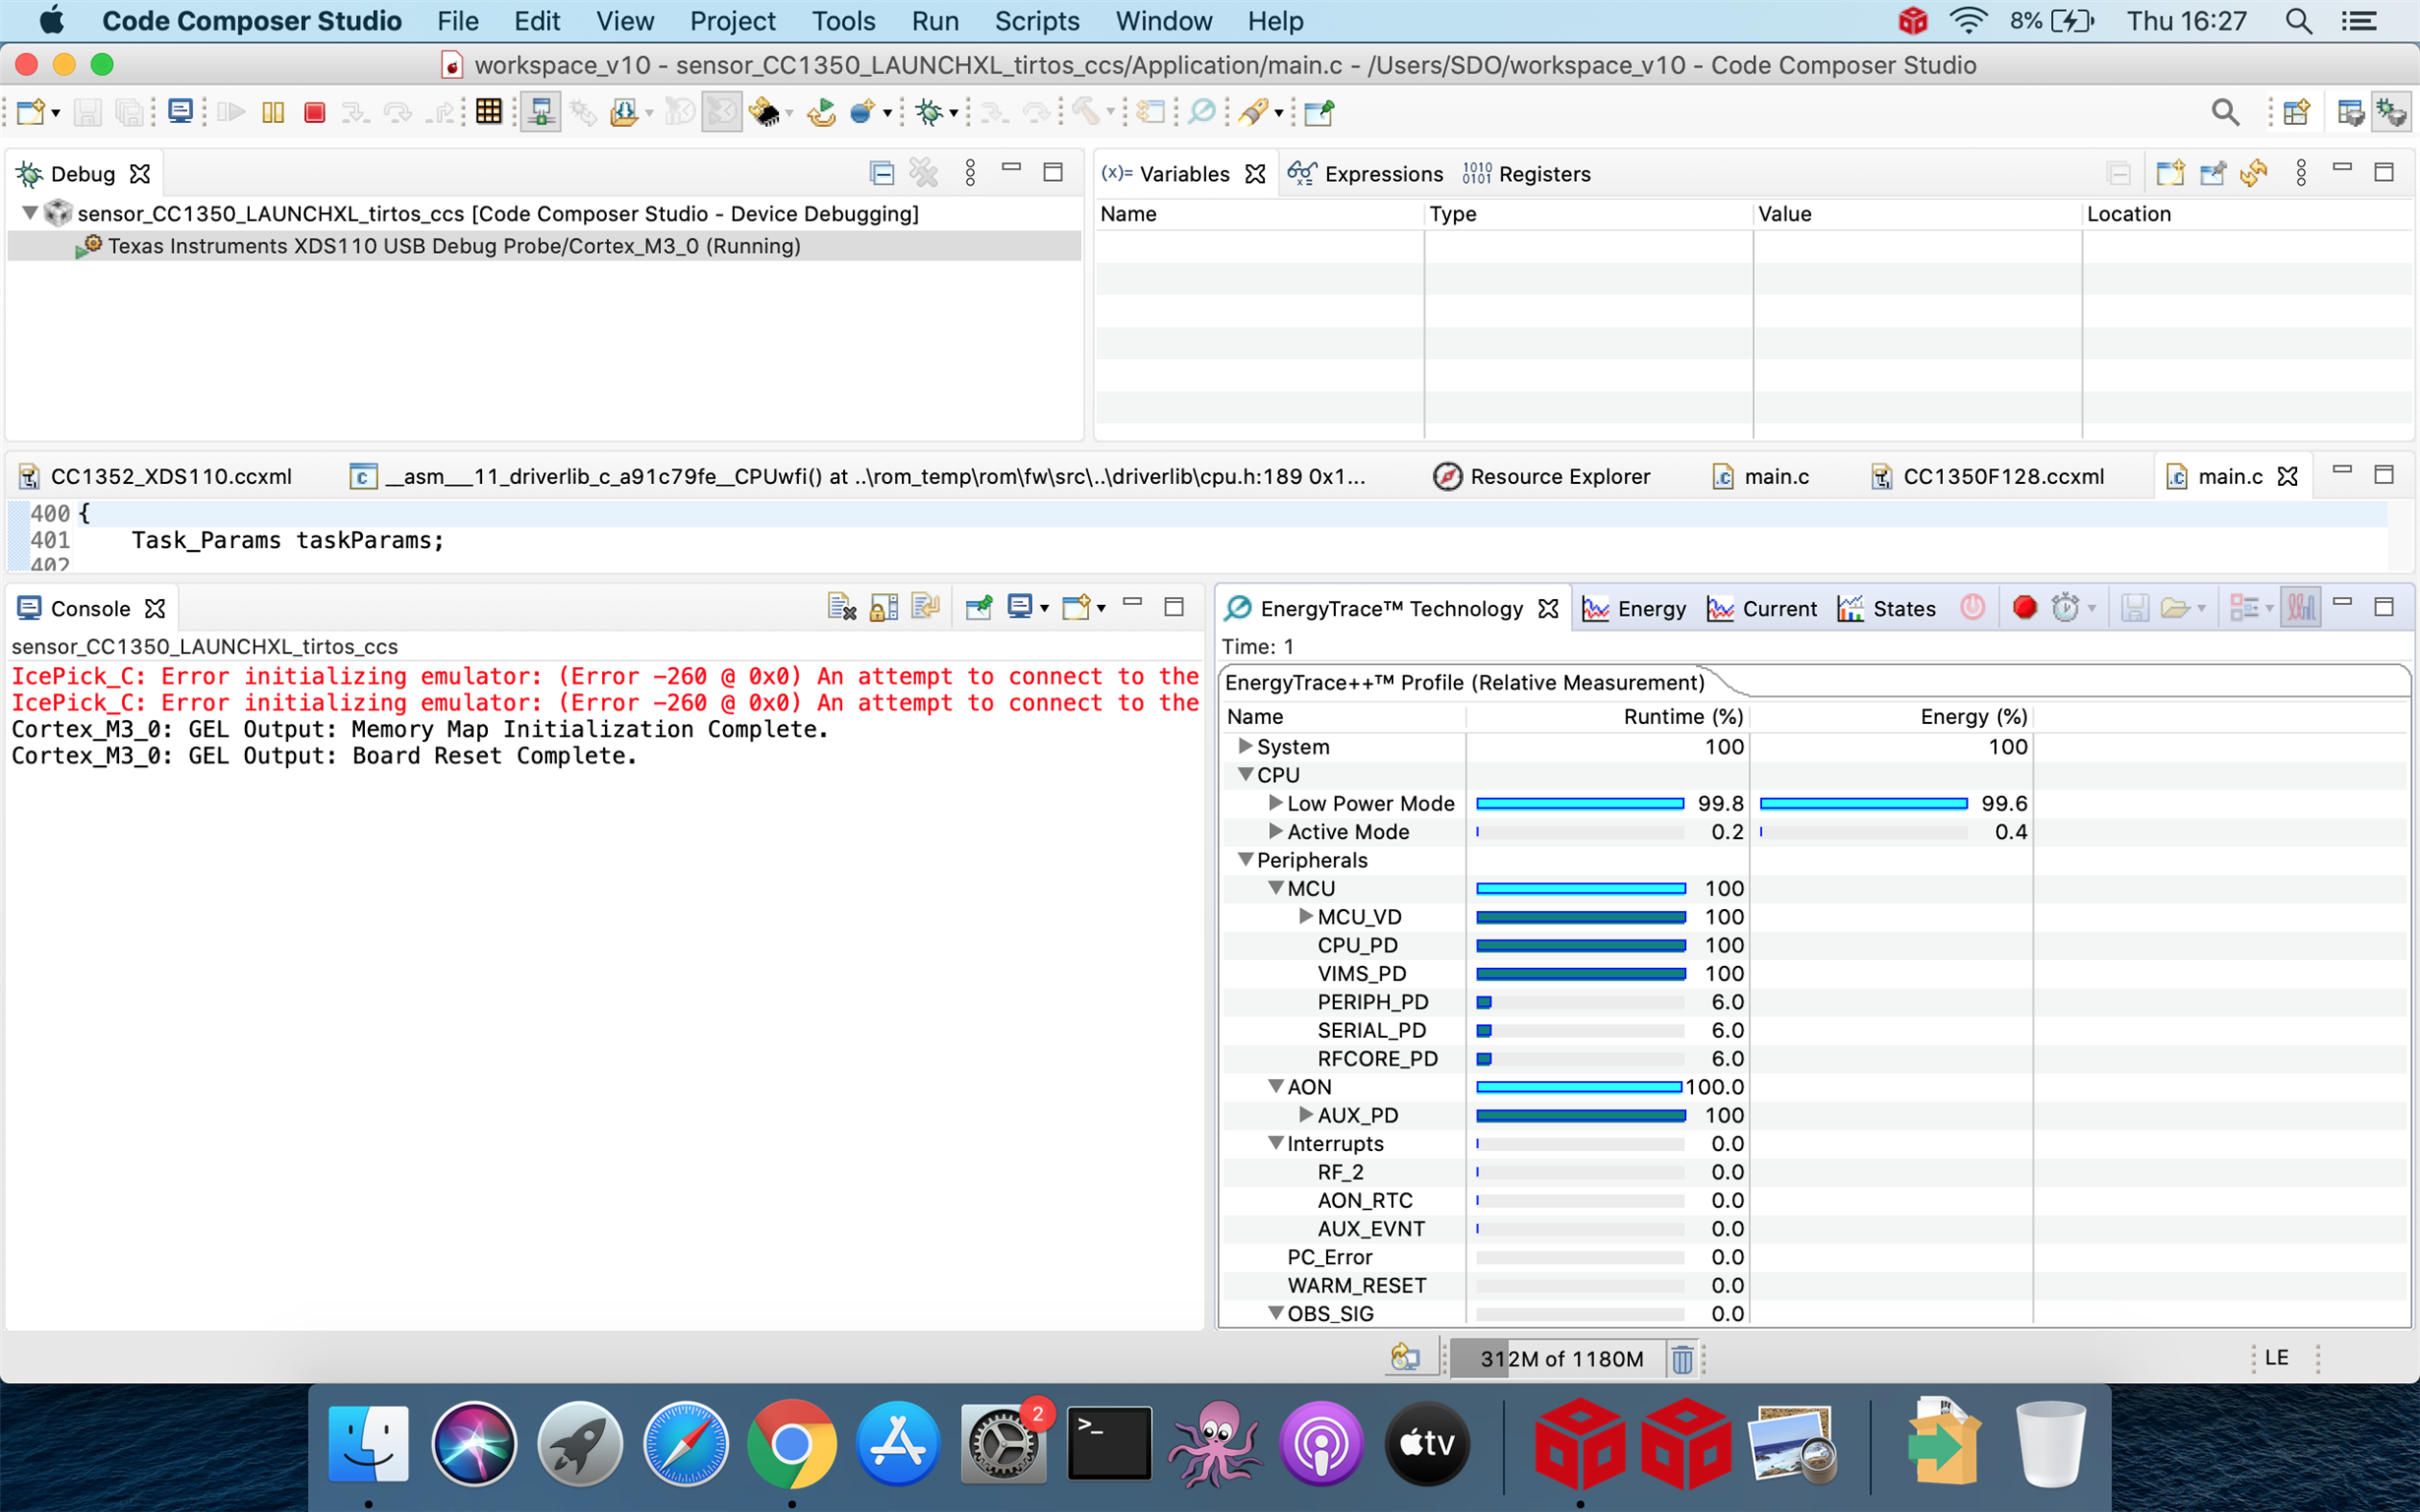Click the Suspend (pause) debug button
Screen dimensions: 2420x1512
tap(273, 112)
